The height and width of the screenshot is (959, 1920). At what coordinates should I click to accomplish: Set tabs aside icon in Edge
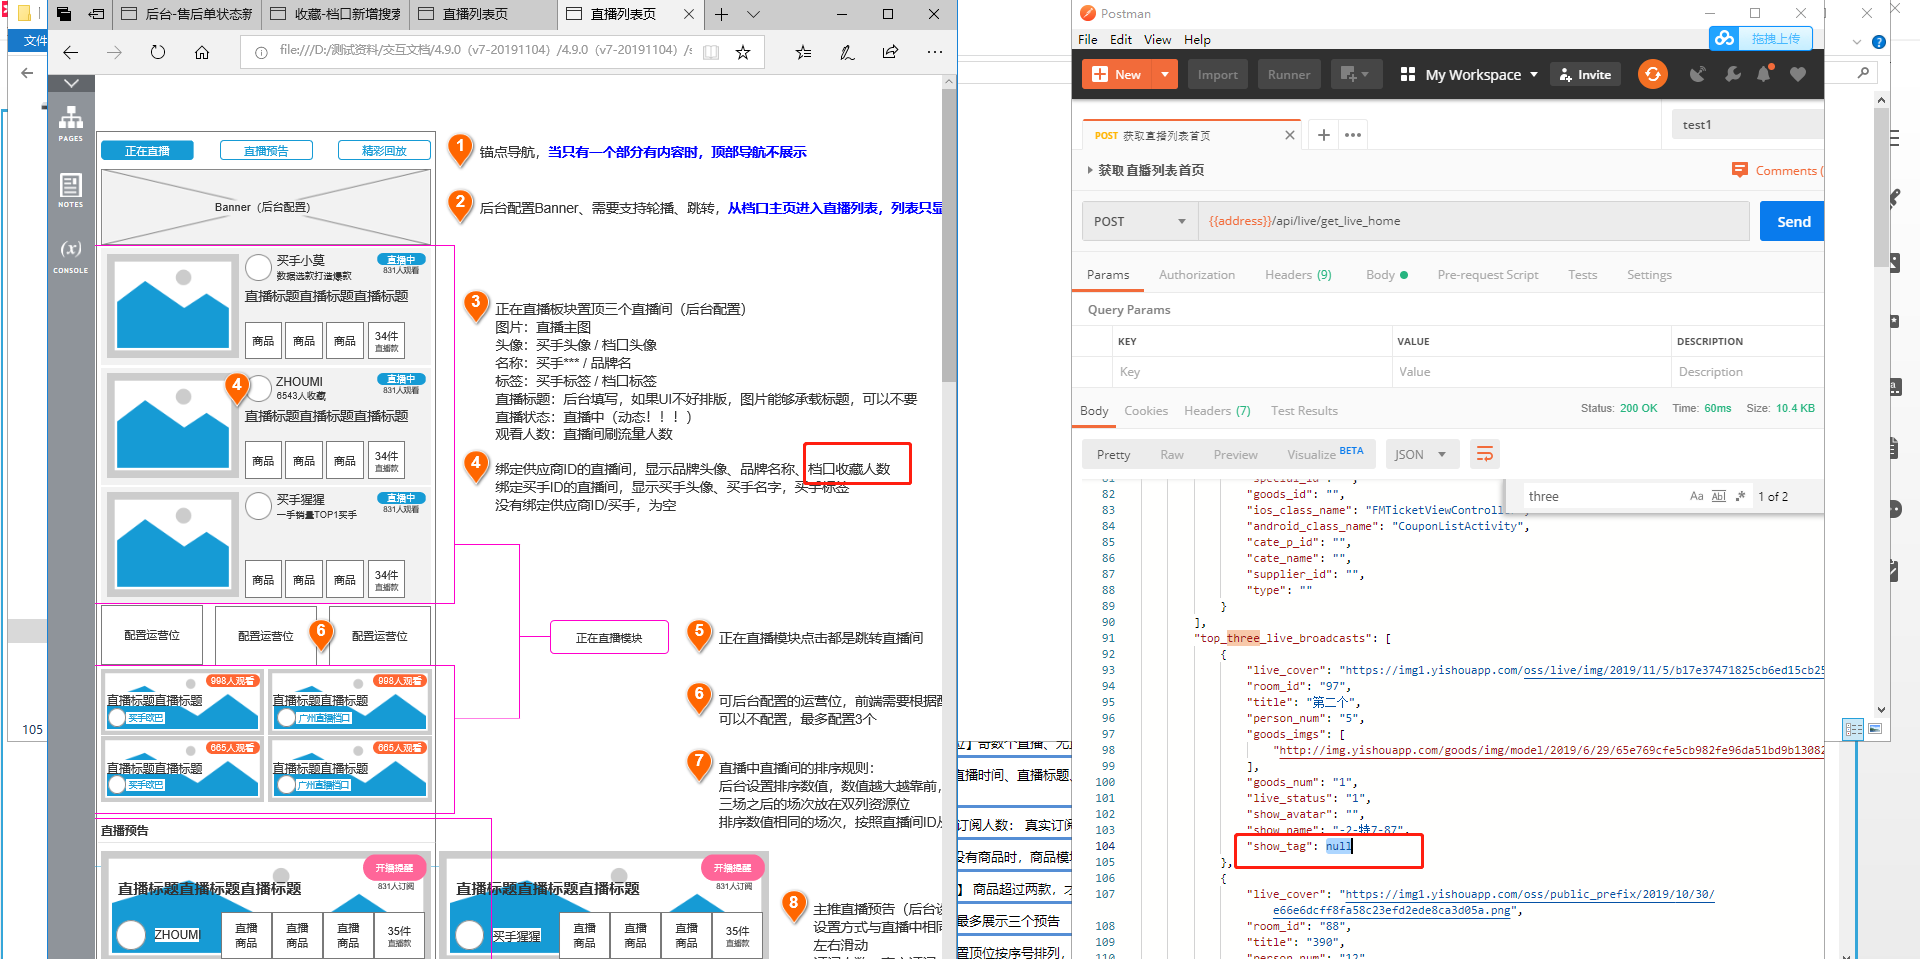pos(97,14)
